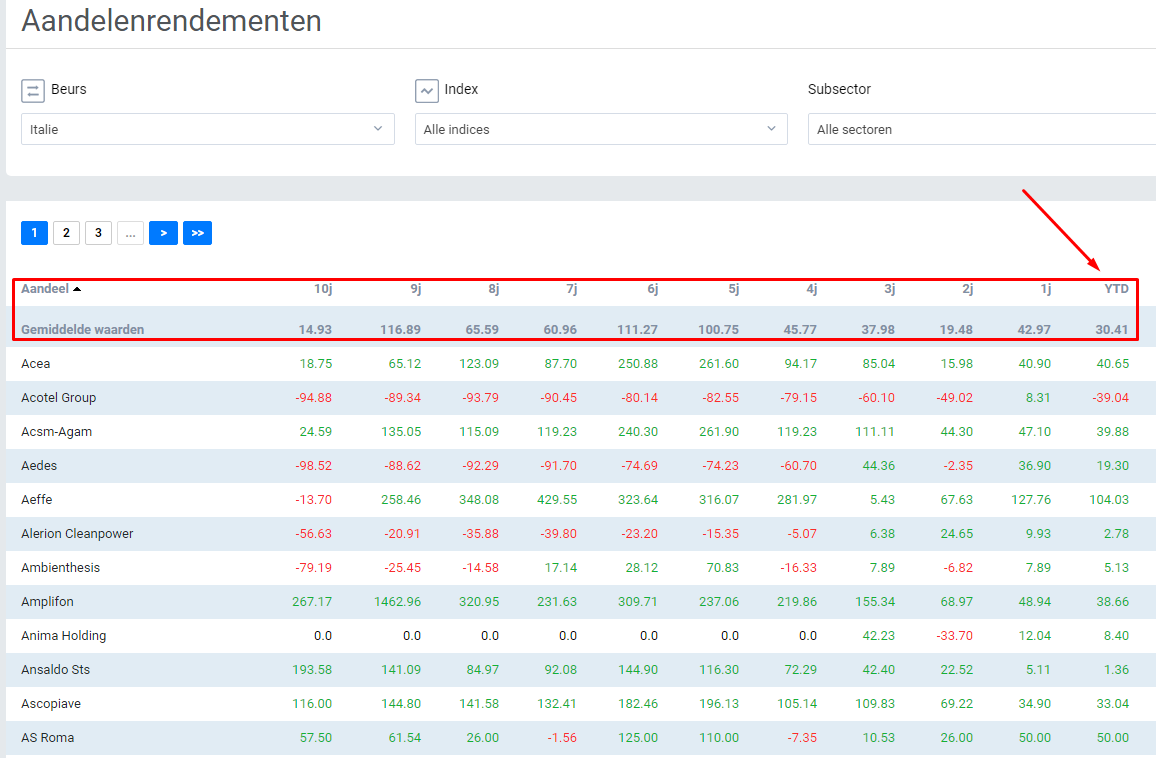Viewport: 1156px width, 758px height.
Task: Go to next page with > button
Action: point(164,233)
